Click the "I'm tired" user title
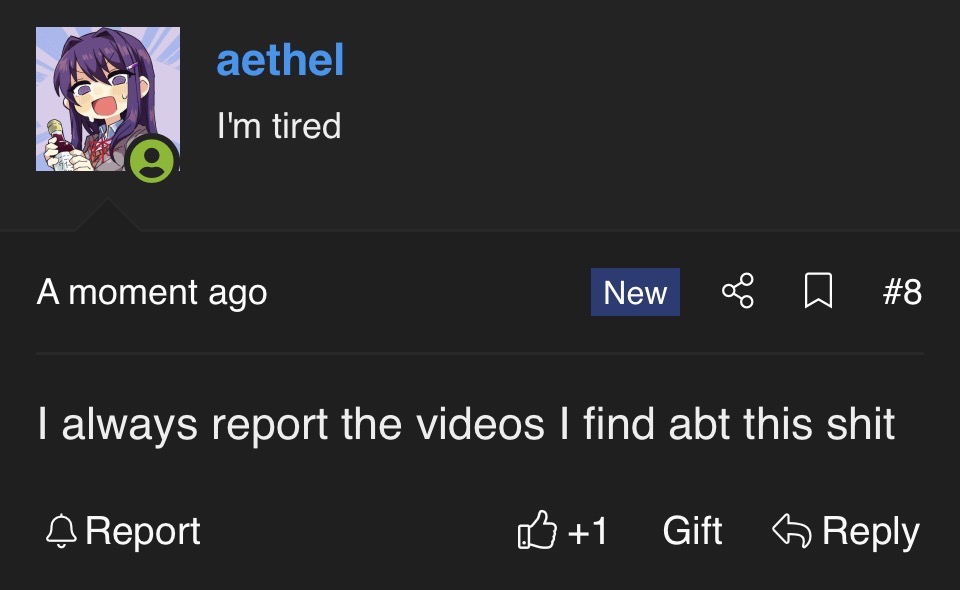Screen dimensions: 960x590 pos(279,126)
